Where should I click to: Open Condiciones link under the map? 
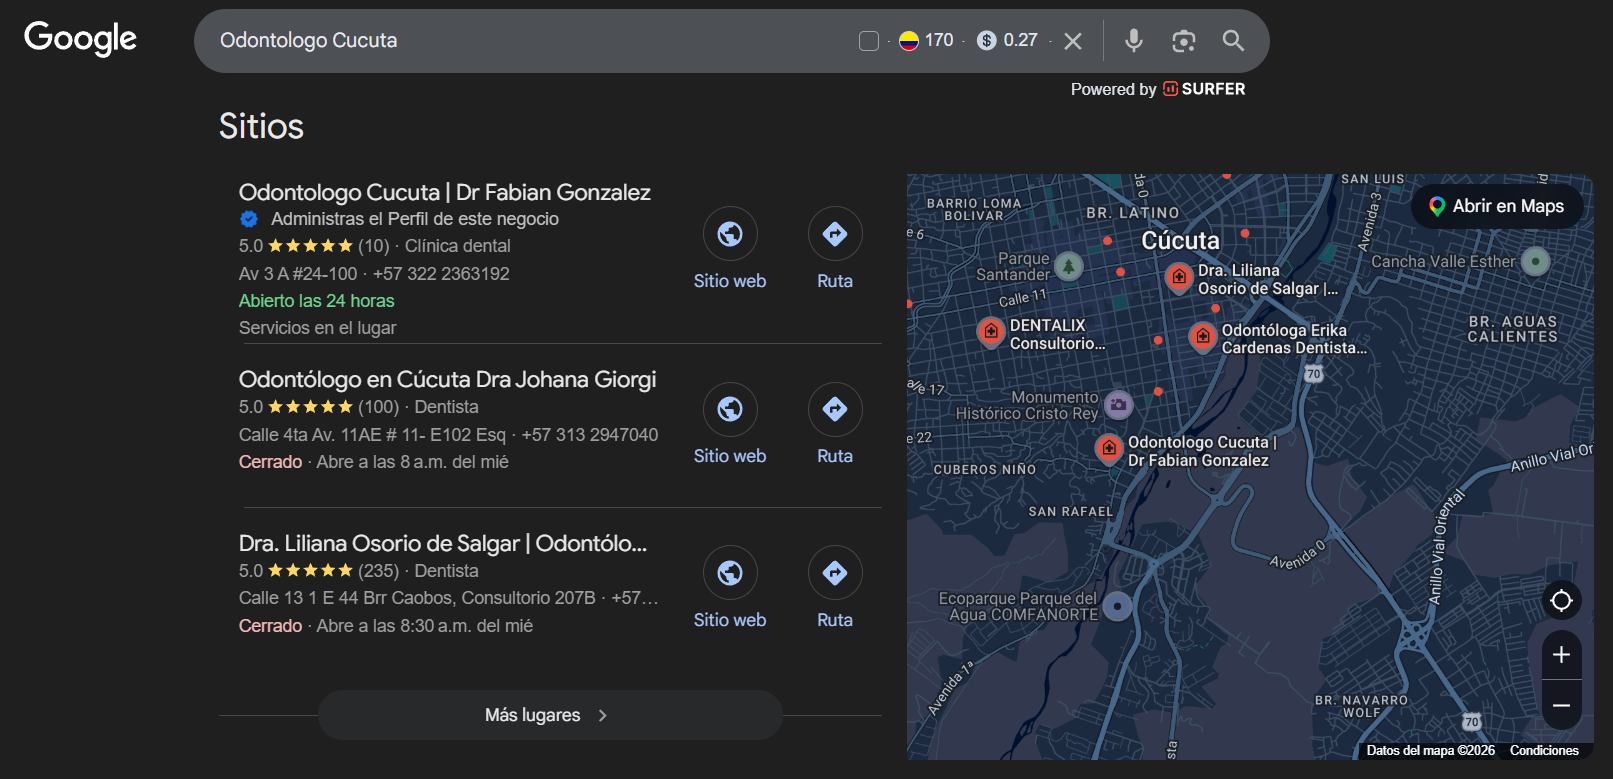(1544, 750)
